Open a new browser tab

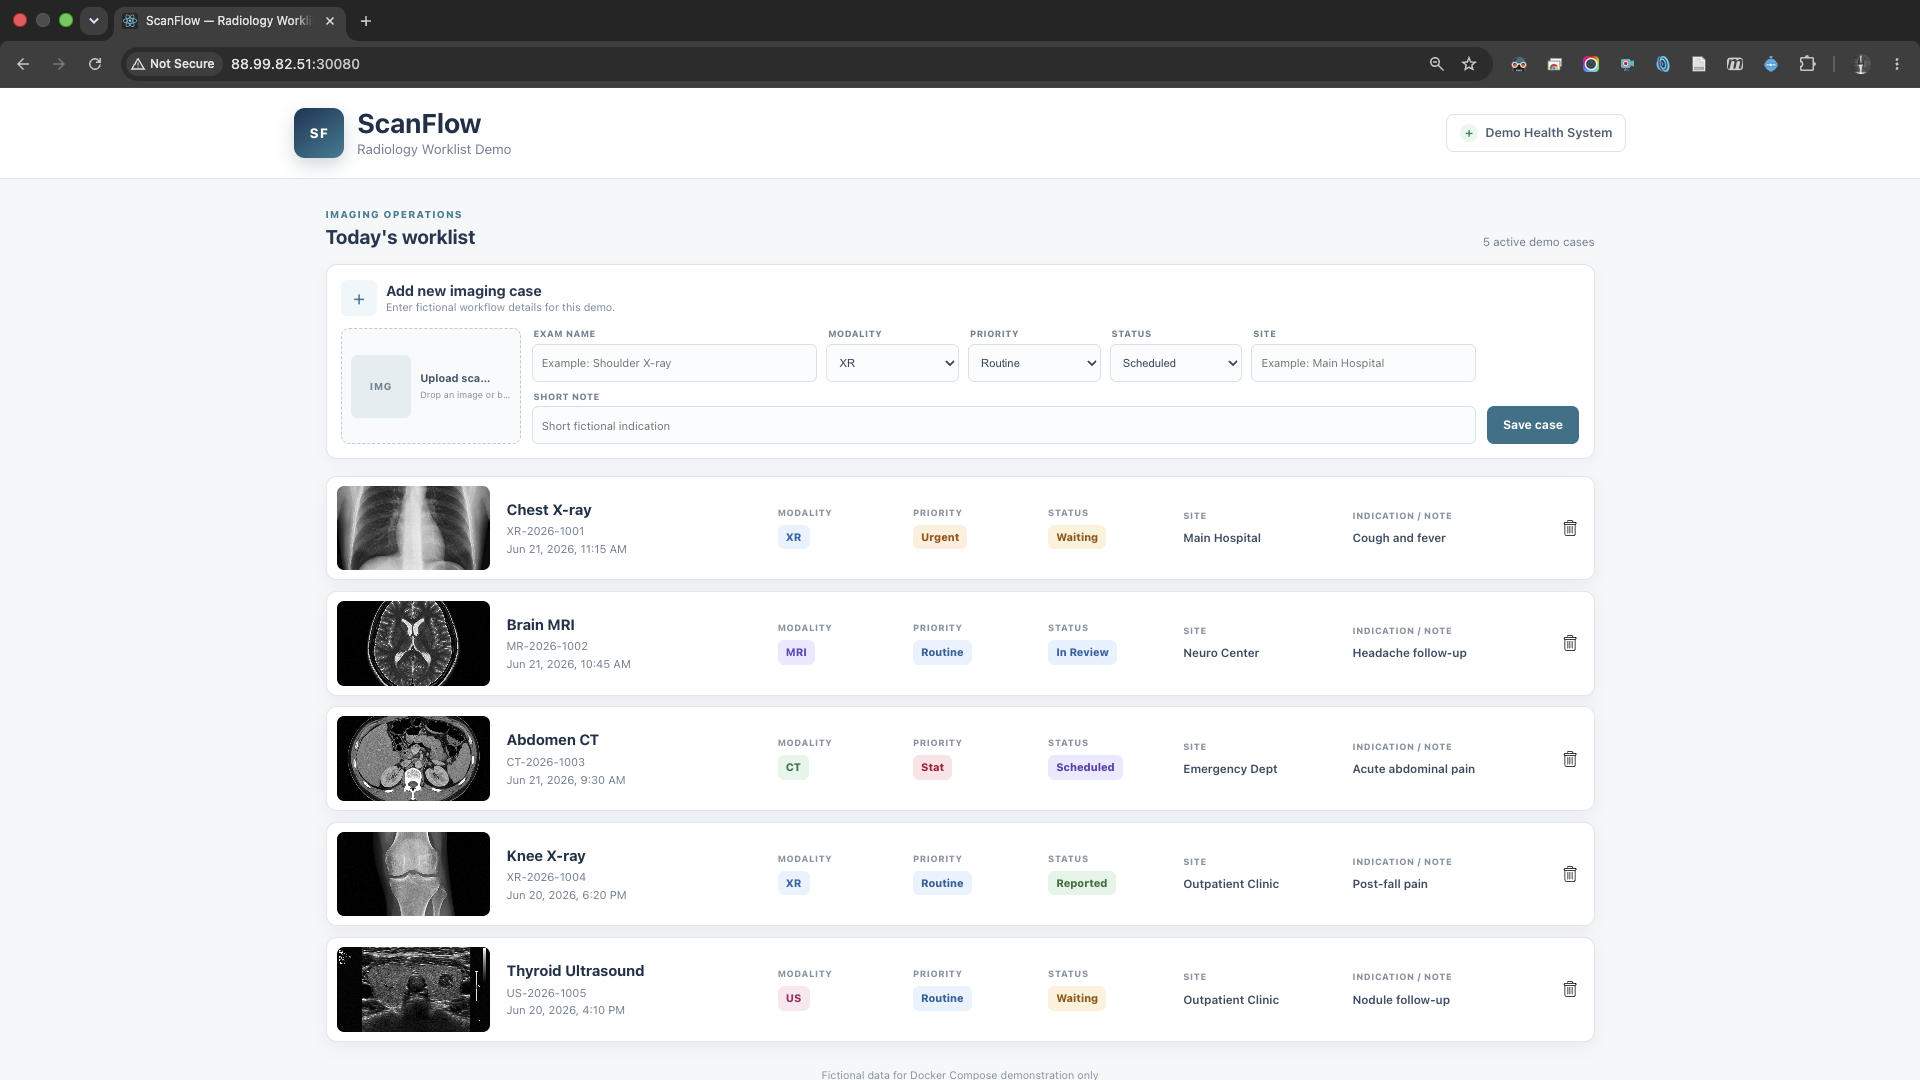pos(366,21)
